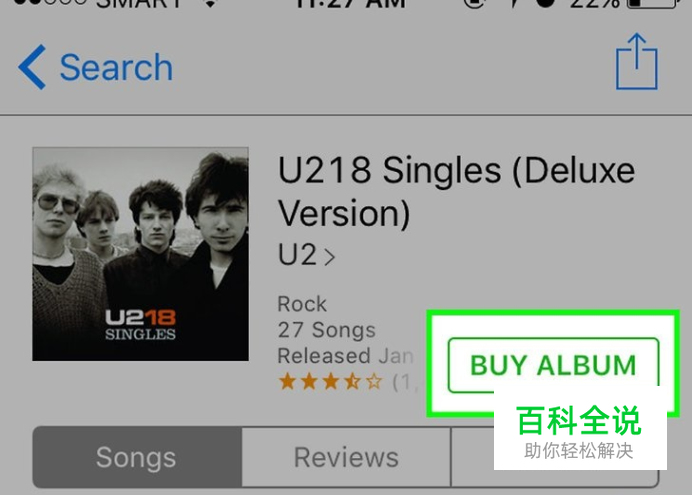692x495 pixels.
Task: Tap the Released date line
Action: [346, 356]
